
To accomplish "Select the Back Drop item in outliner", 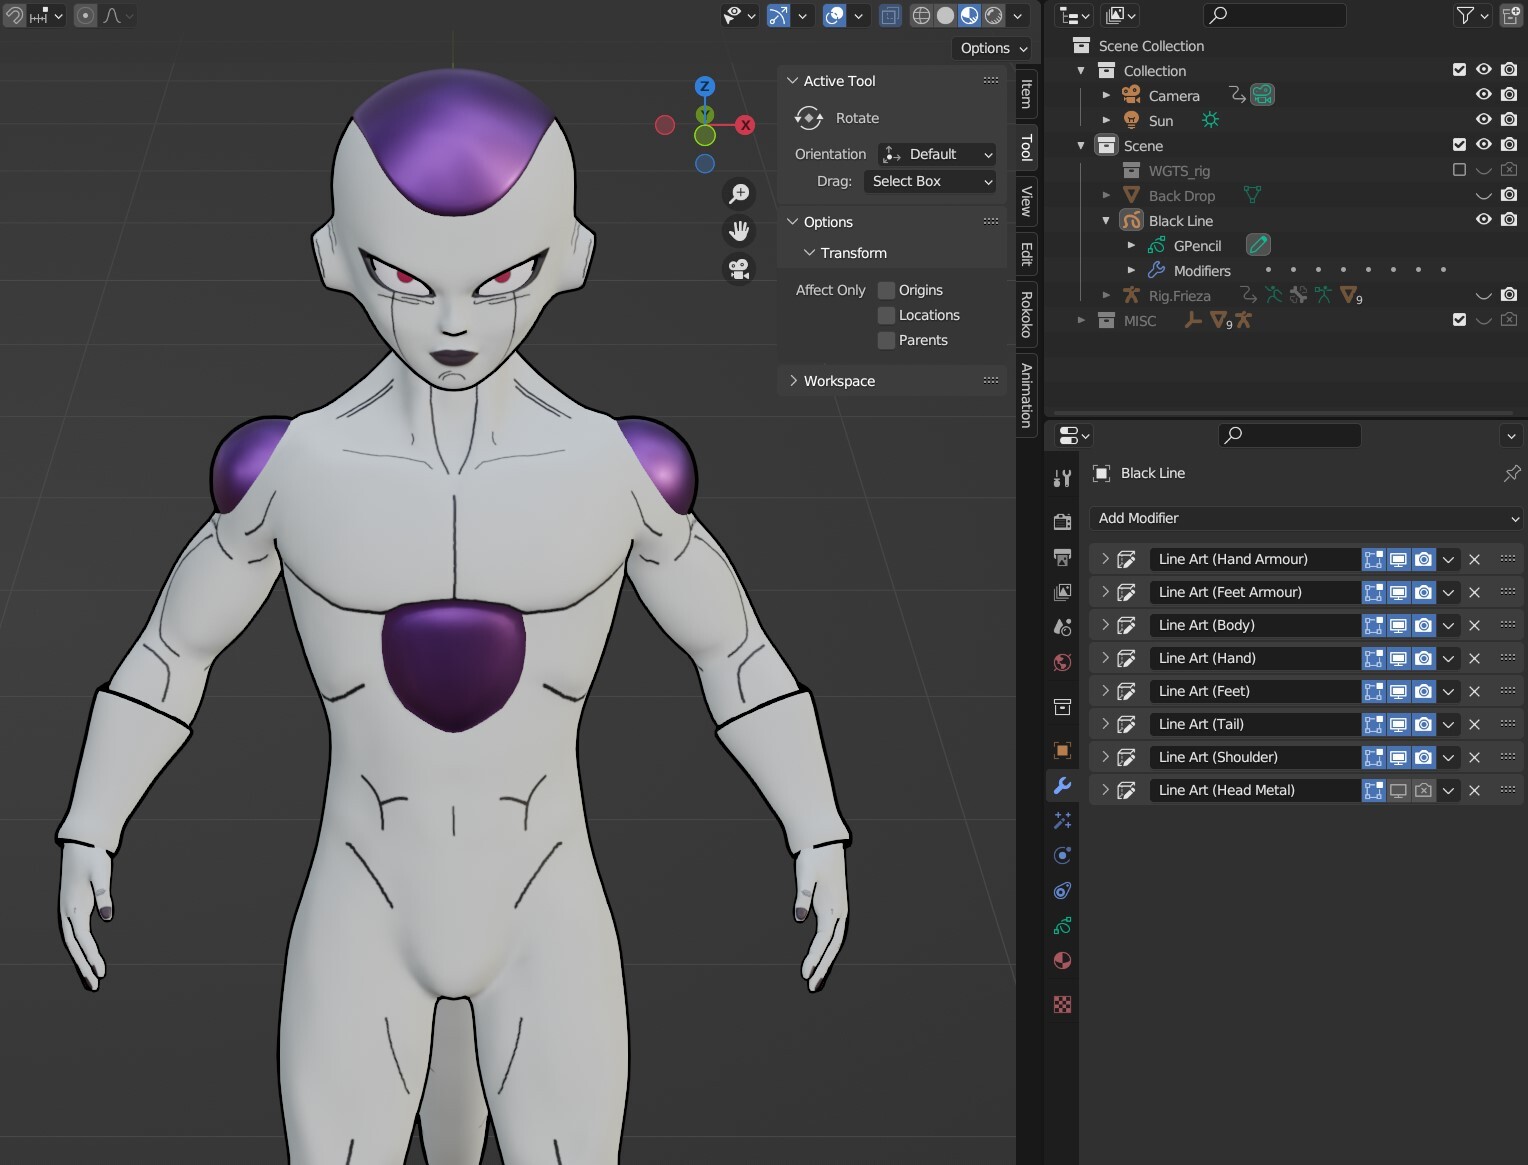I will pyautogui.click(x=1181, y=195).
